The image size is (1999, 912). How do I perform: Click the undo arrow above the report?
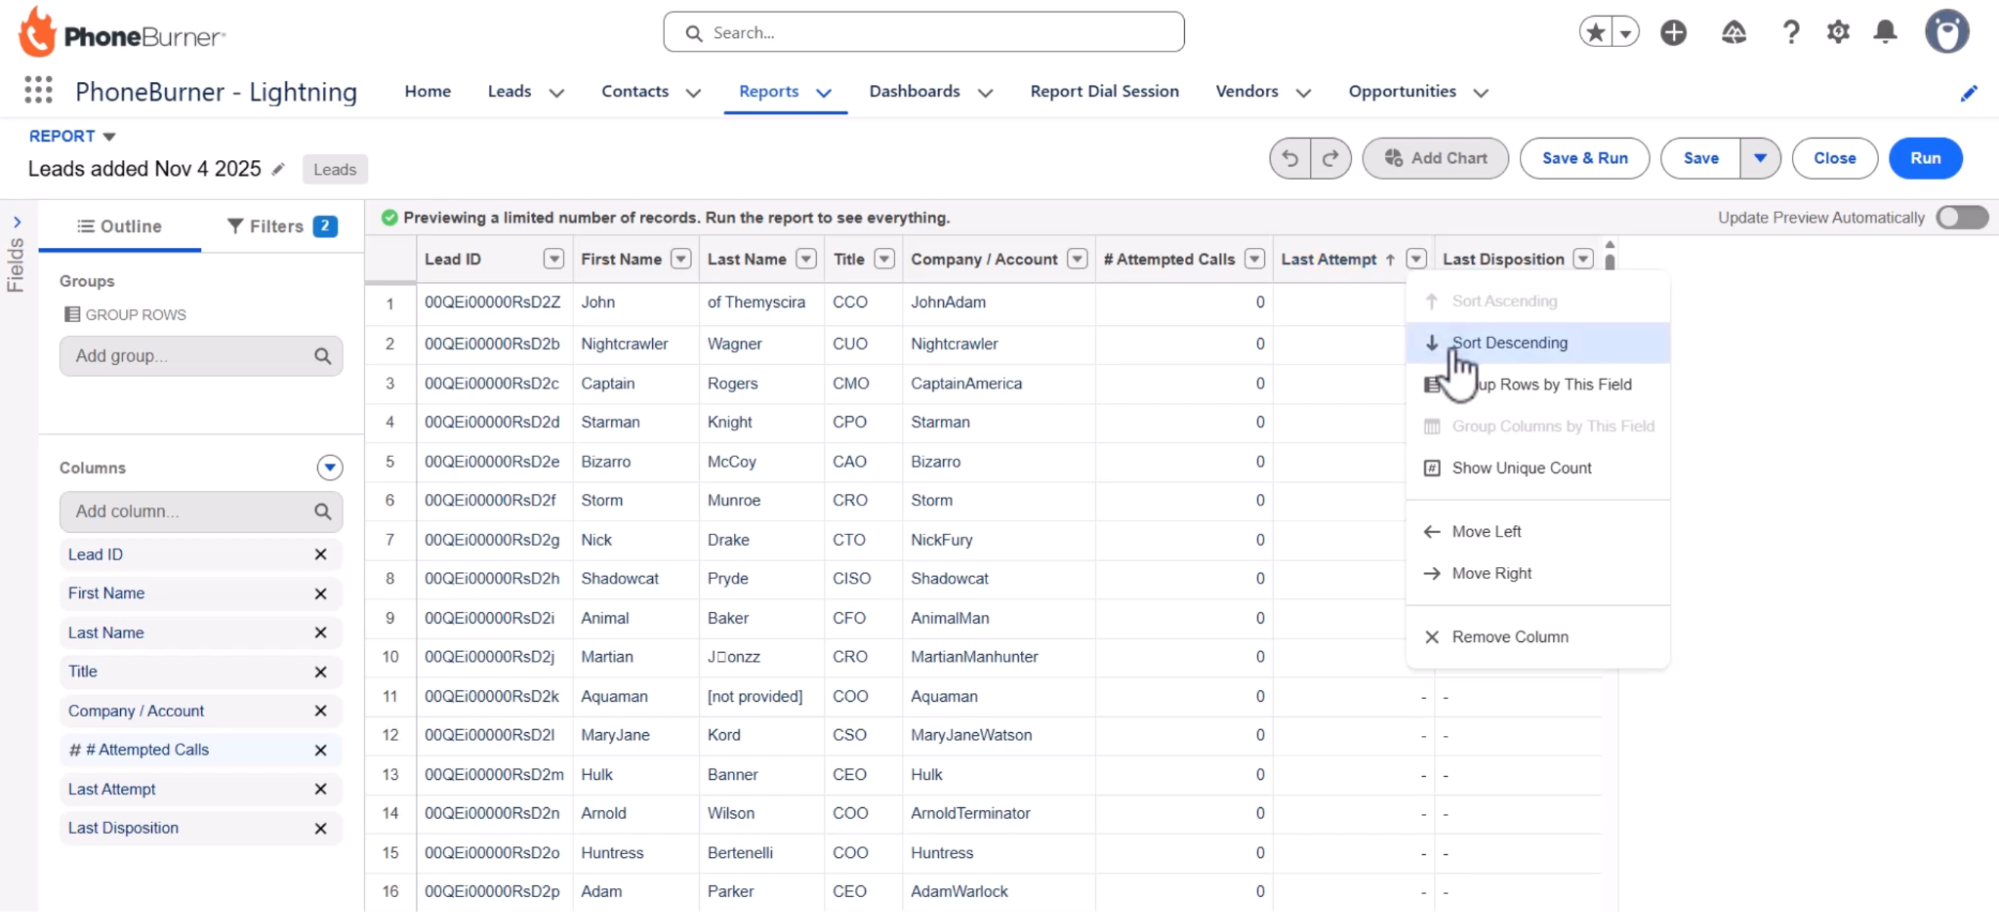[x=1290, y=157]
